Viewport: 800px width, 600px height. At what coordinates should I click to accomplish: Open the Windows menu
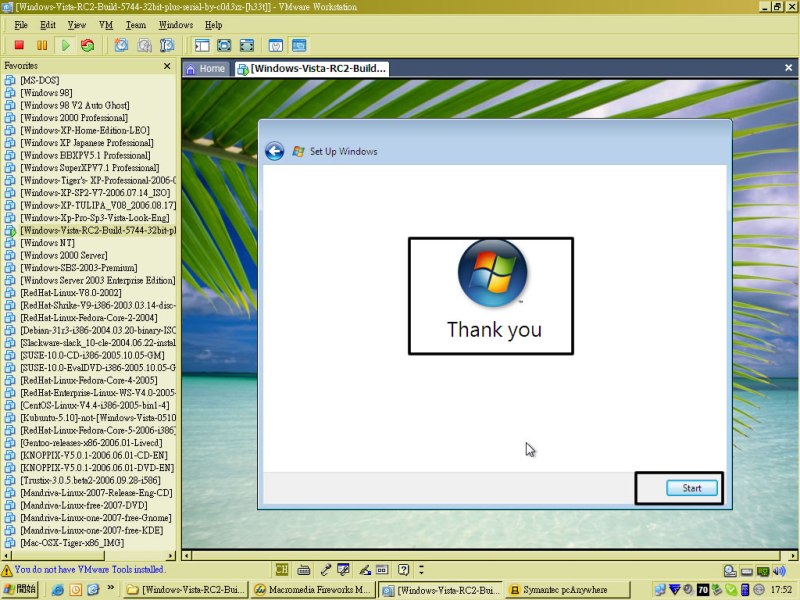point(176,25)
